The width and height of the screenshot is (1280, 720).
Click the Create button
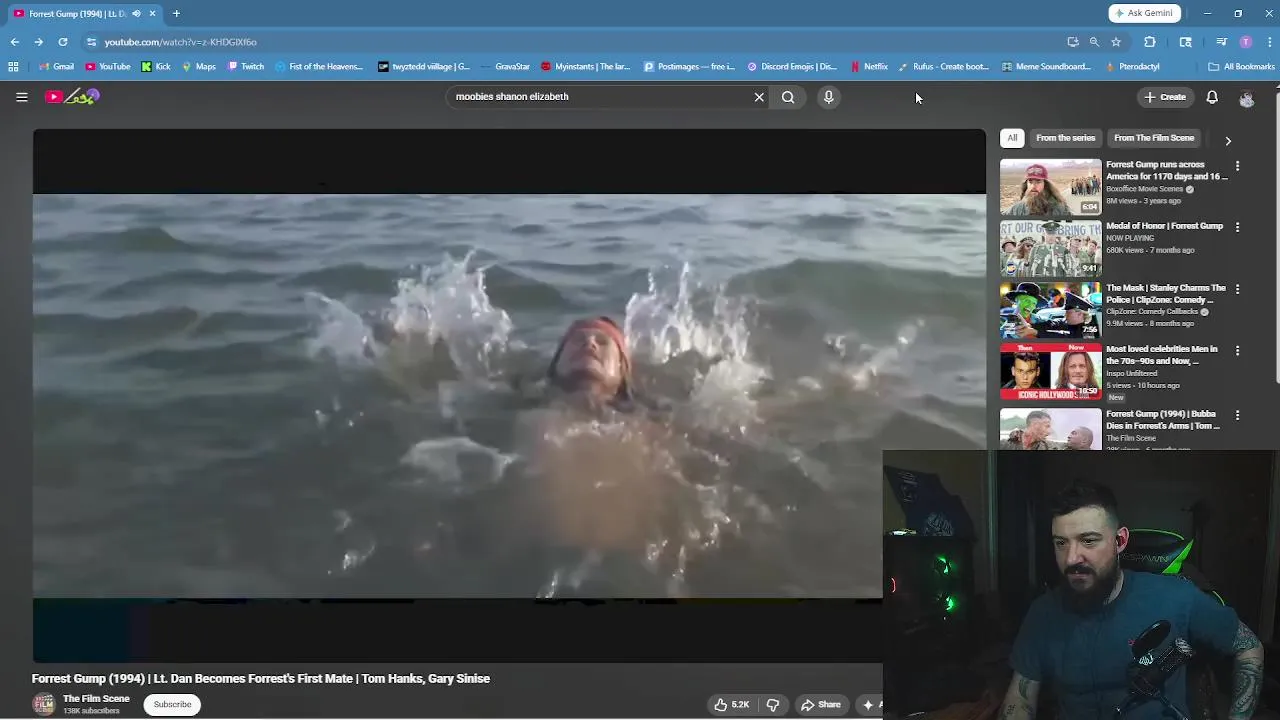pyautogui.click(x=1165, y=97)
